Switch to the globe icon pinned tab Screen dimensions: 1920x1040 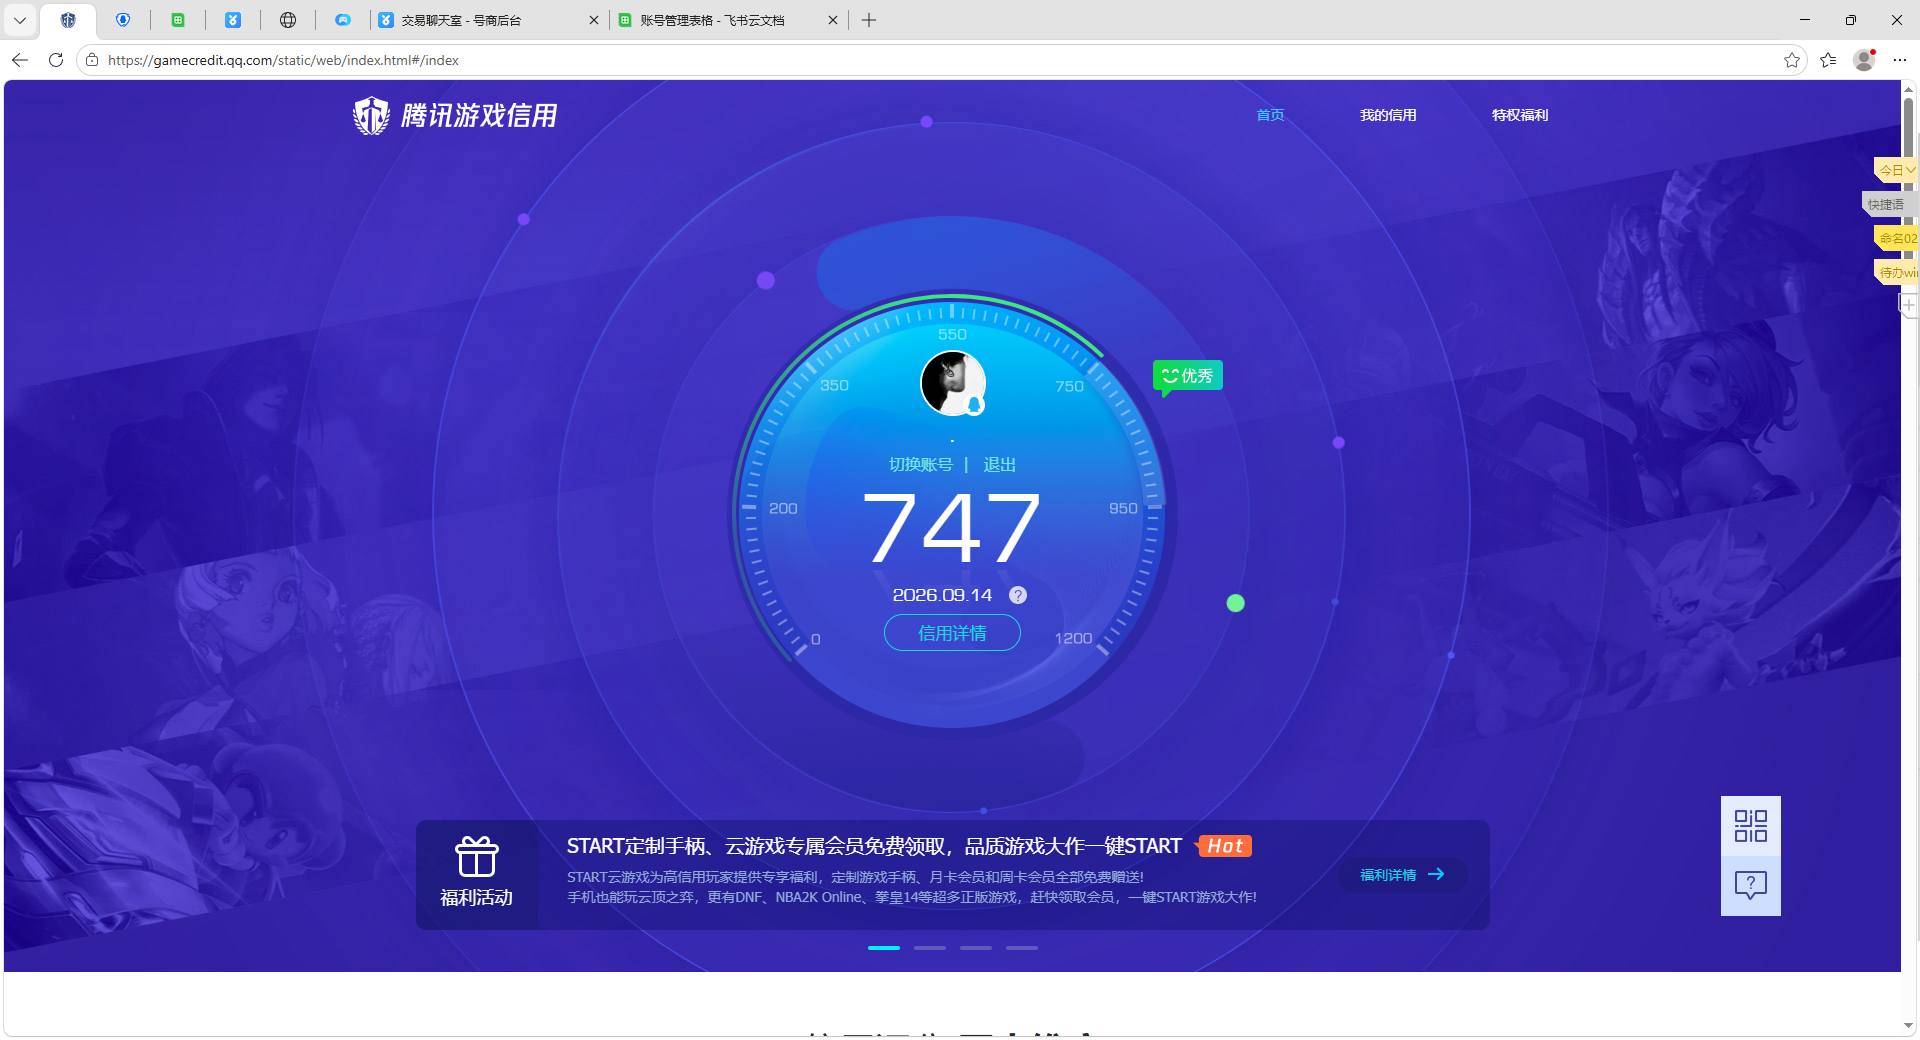click(x=288, y=20)
